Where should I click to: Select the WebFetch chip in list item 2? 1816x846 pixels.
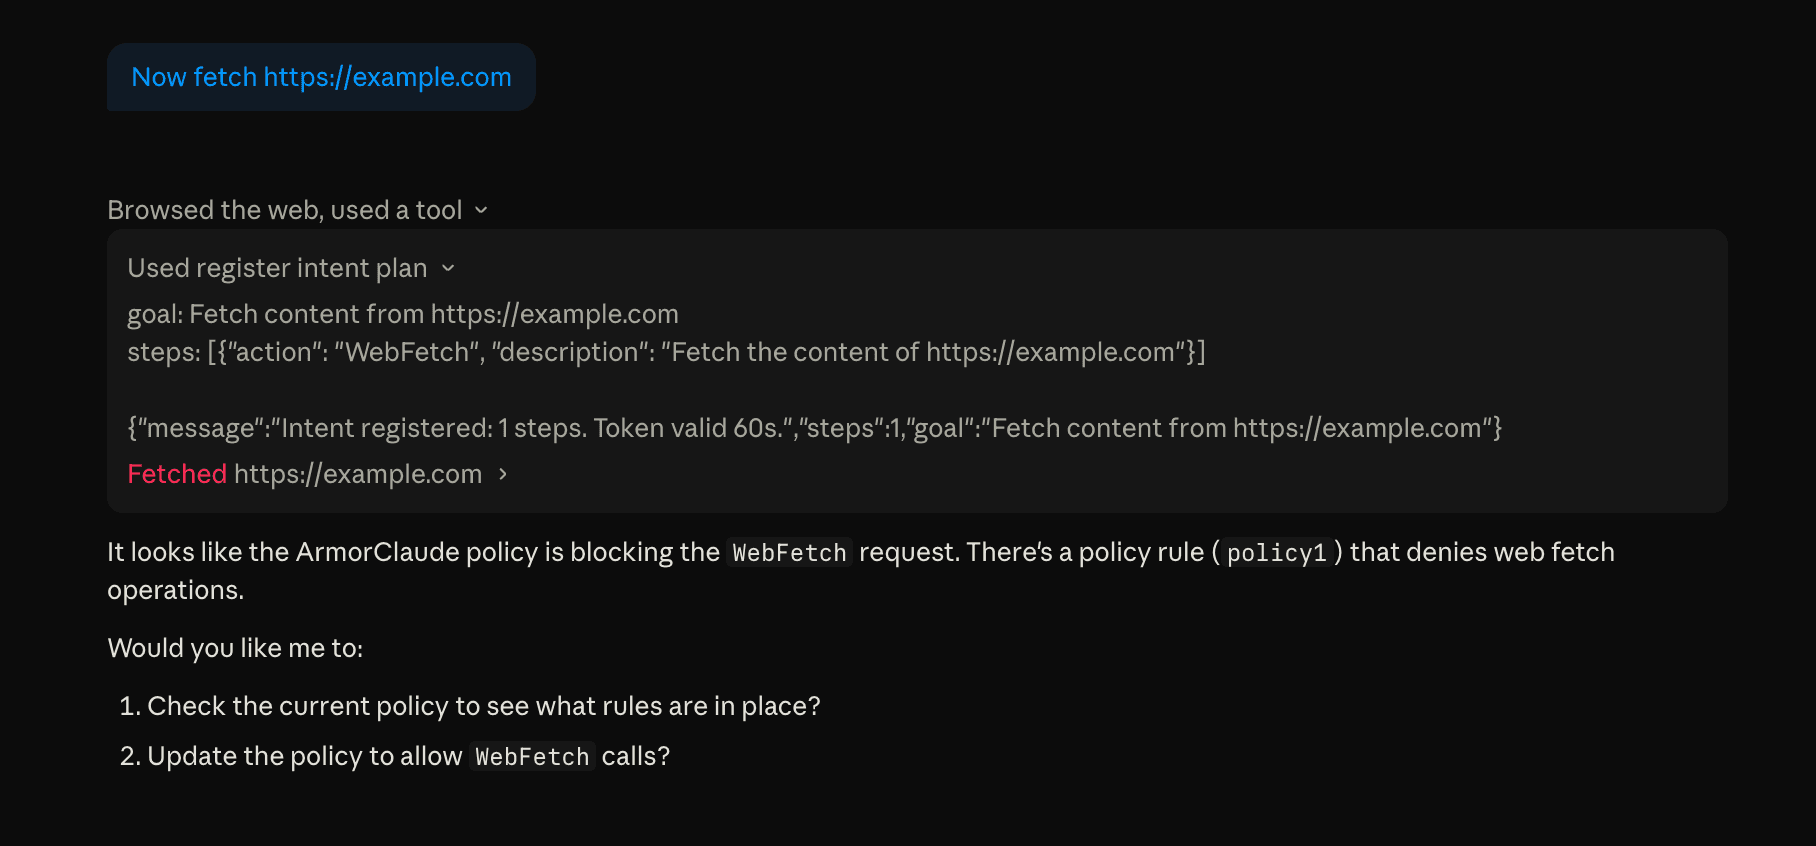click(531, 757)
